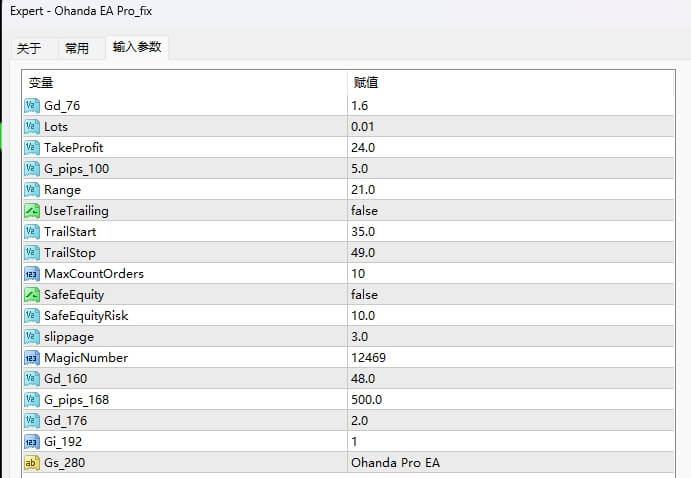Click the UseTrailing boolean icon

click(31, 211)
